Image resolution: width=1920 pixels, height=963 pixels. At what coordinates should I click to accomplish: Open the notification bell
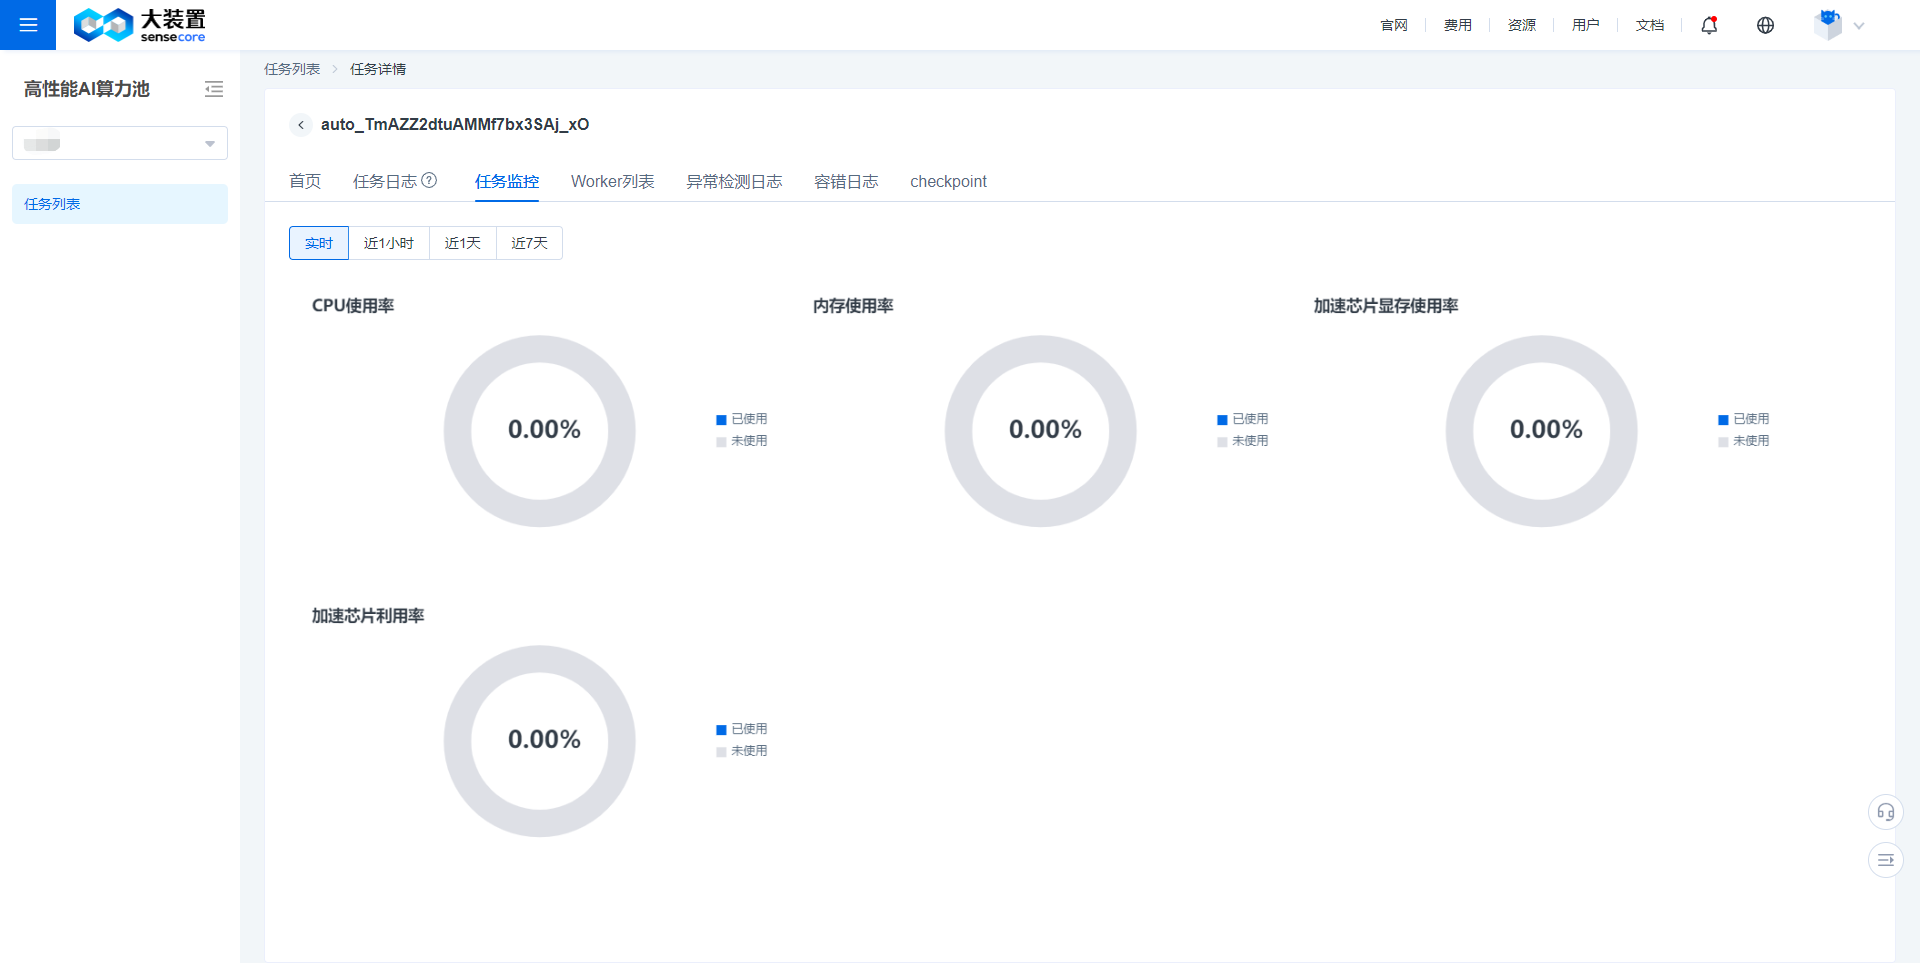[x=1709, y=25]
